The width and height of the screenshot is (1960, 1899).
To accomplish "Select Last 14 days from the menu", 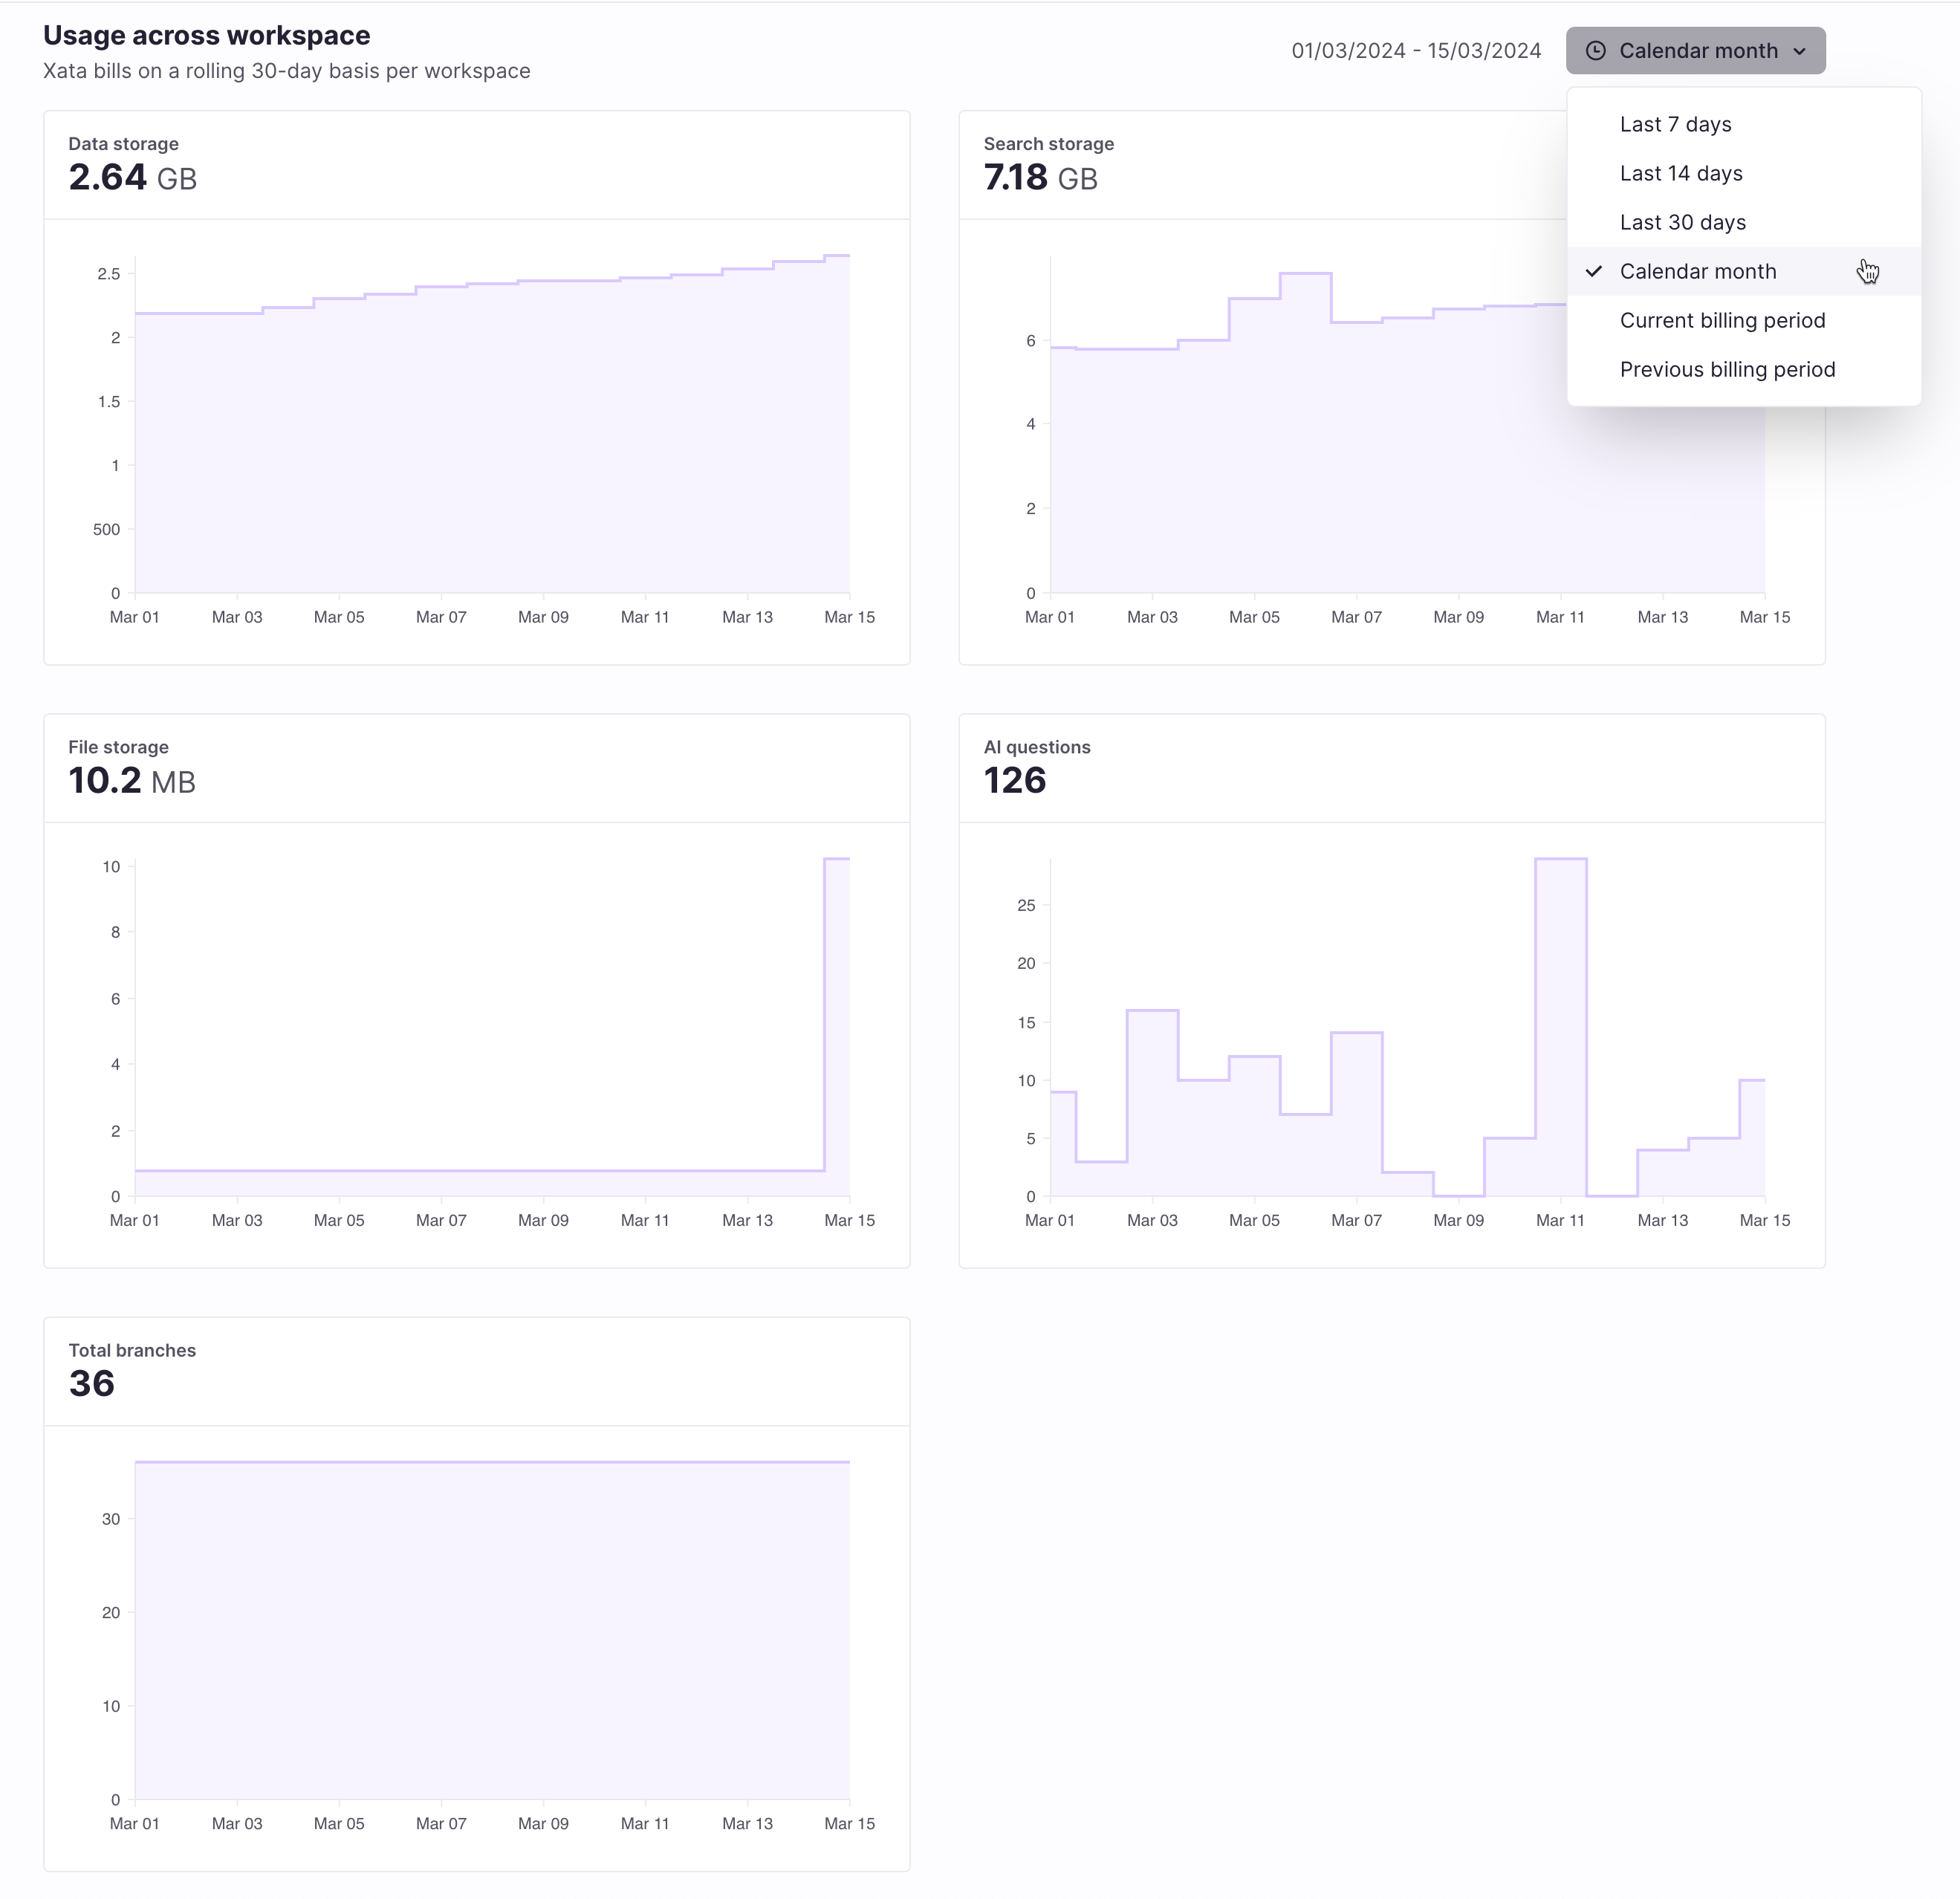I will (1681, 173).
